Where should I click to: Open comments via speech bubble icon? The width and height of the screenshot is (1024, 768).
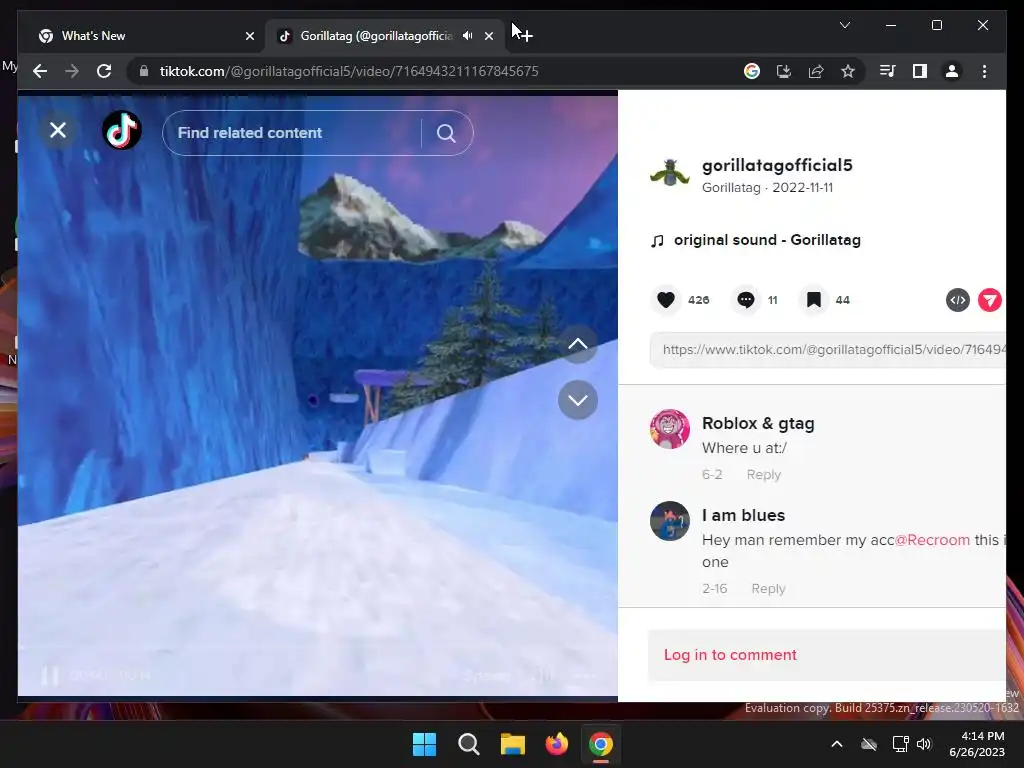746,300
